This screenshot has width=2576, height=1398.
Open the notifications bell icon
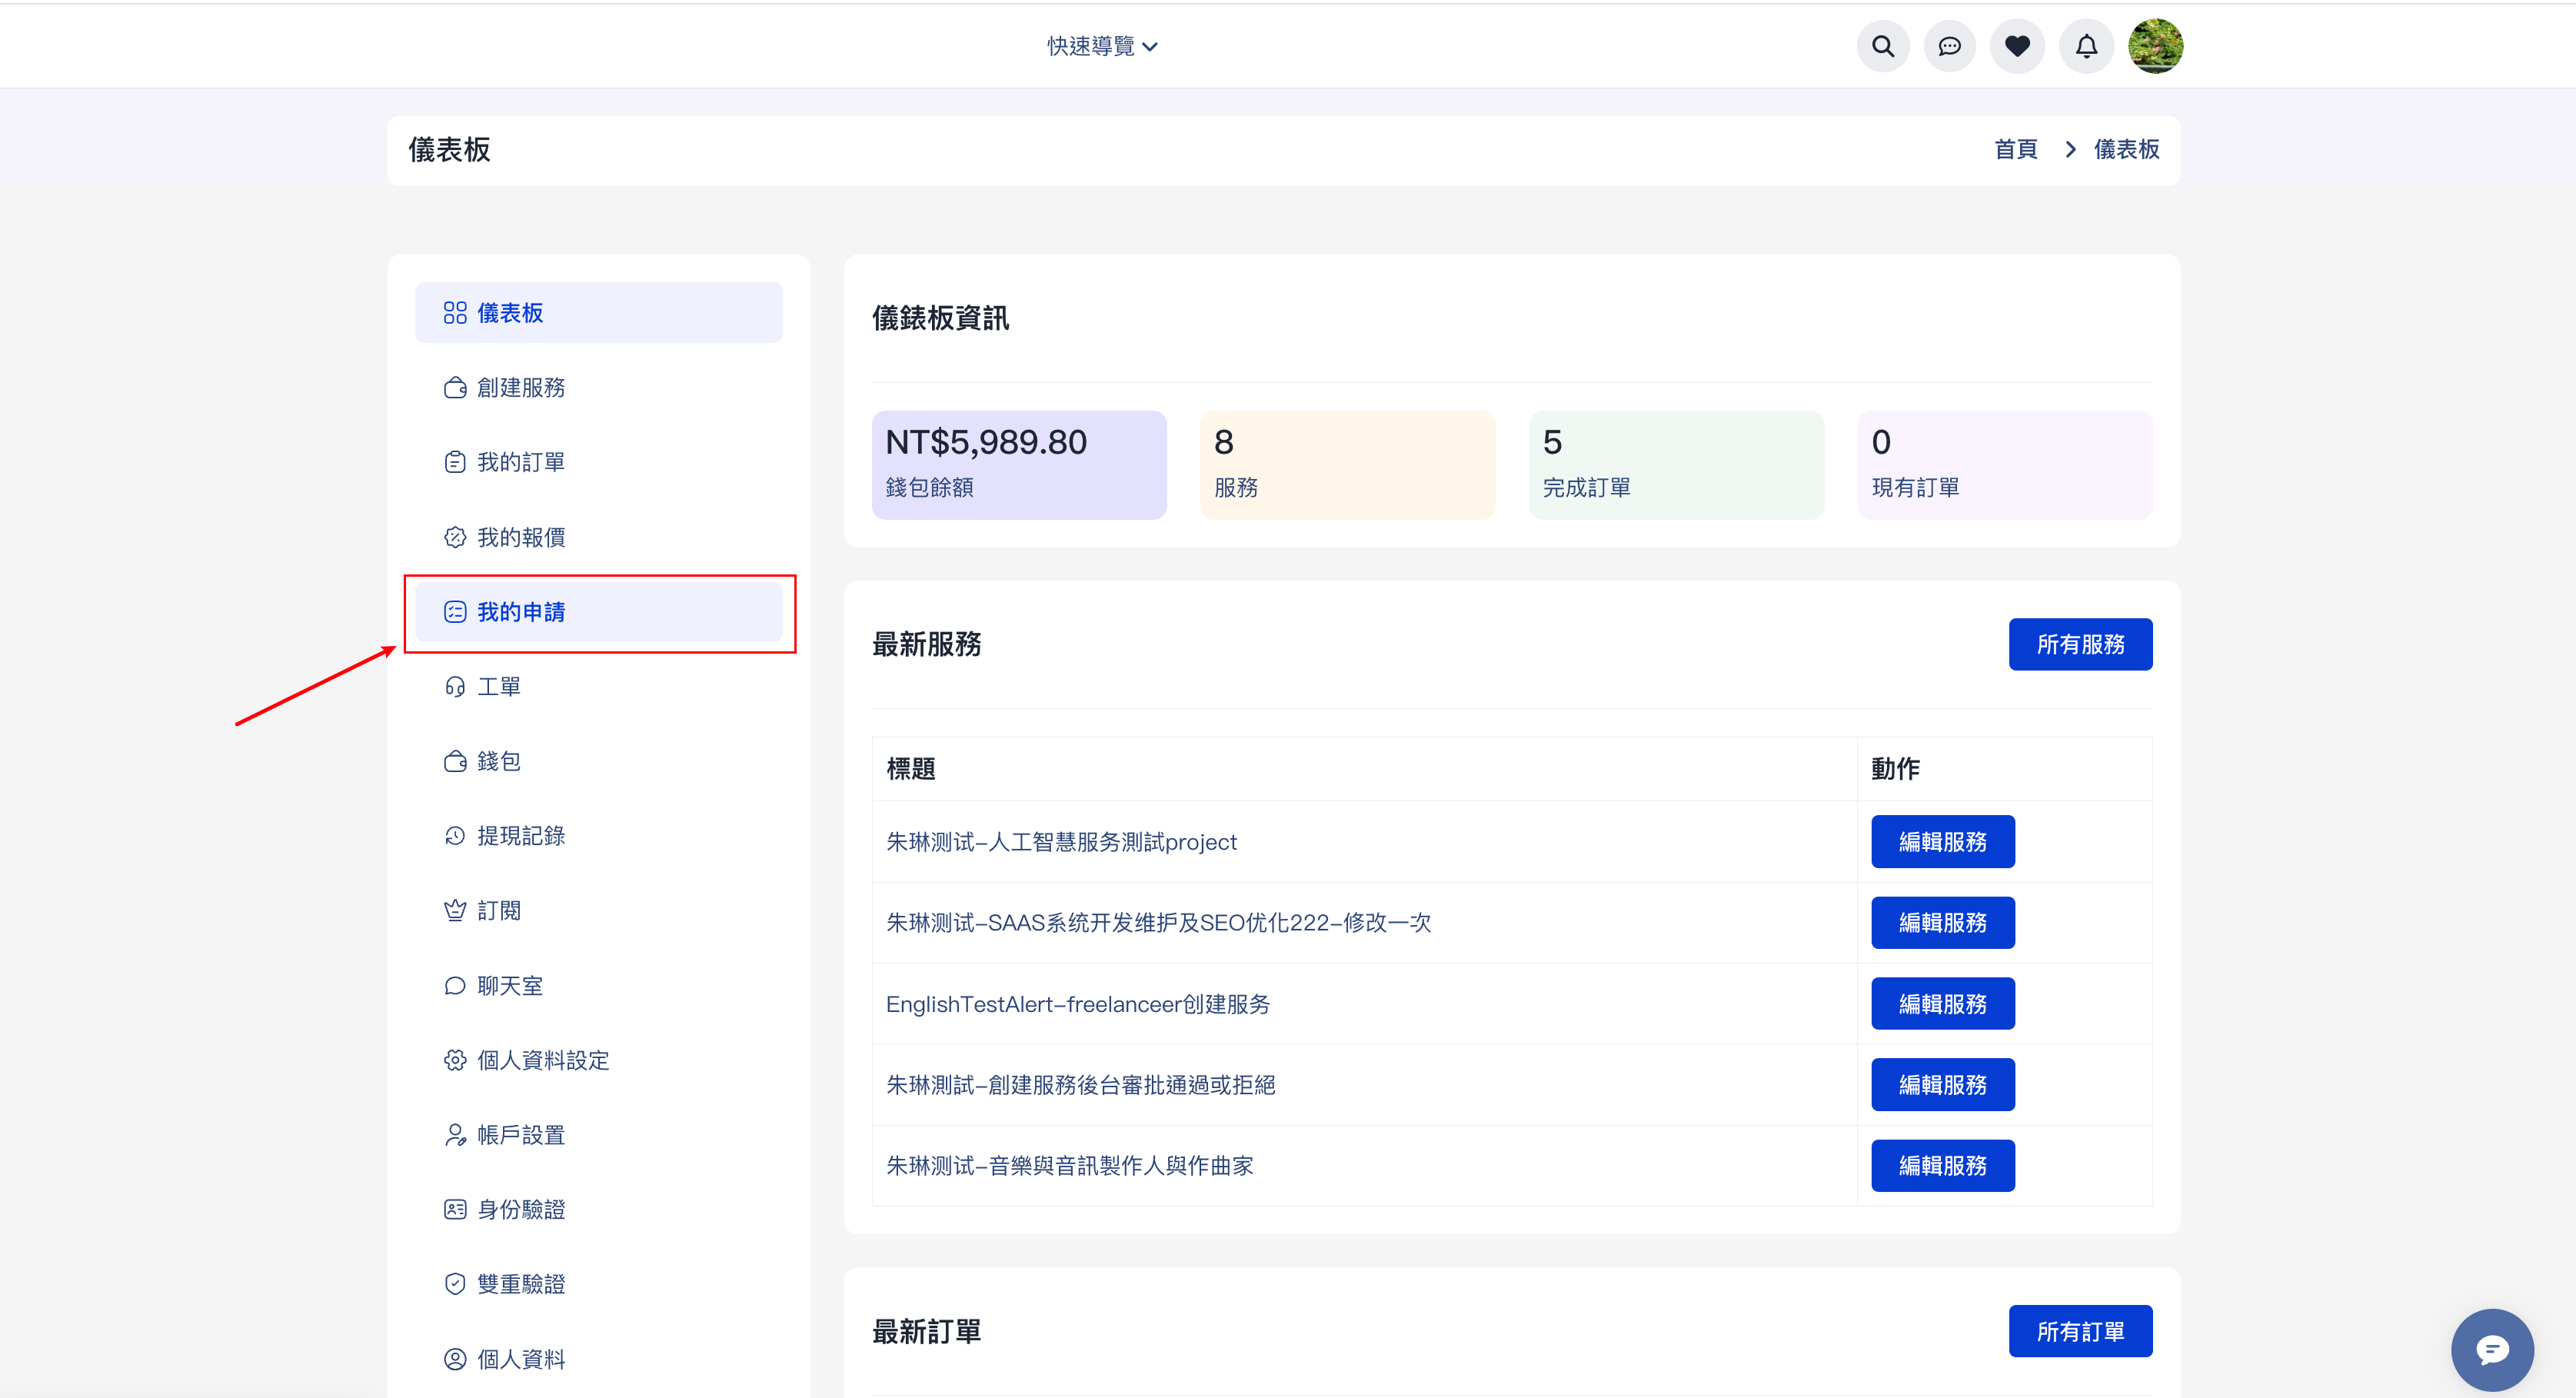2086,46
